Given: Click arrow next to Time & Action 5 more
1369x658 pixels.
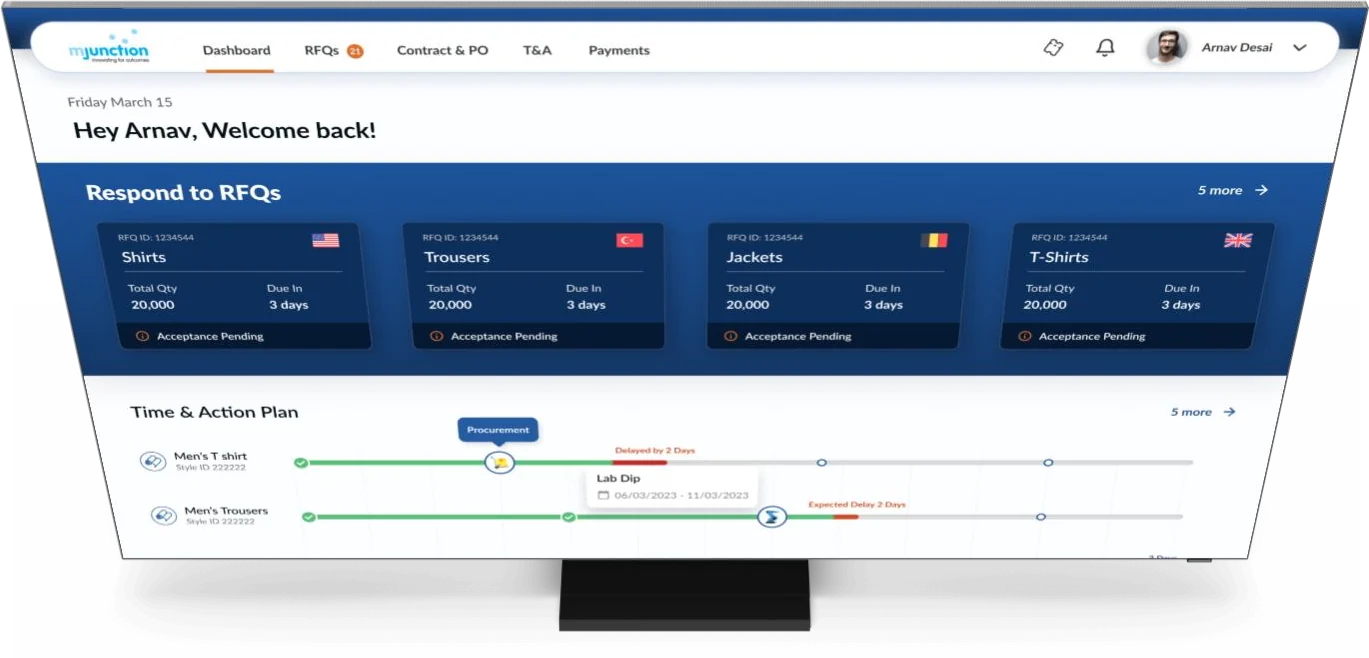Looking at the screenshot, I should point(1230,412).
